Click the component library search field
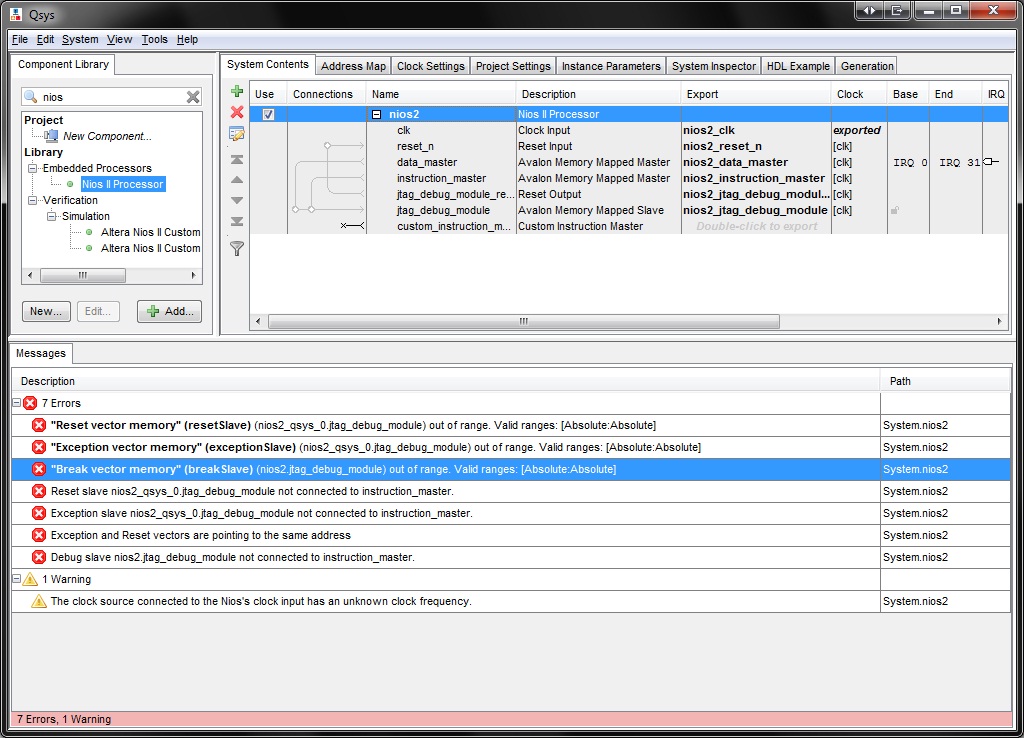Image resolution: width=1024 pixels, height=738 pixels. [x=111, y=97]
